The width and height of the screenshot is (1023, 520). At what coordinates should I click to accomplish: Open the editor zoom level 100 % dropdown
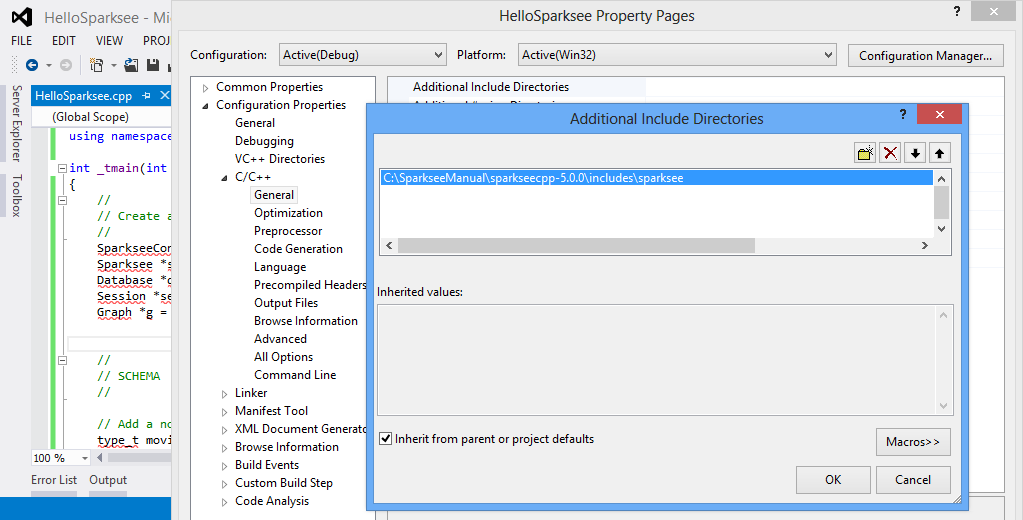(x=84, y=458)
